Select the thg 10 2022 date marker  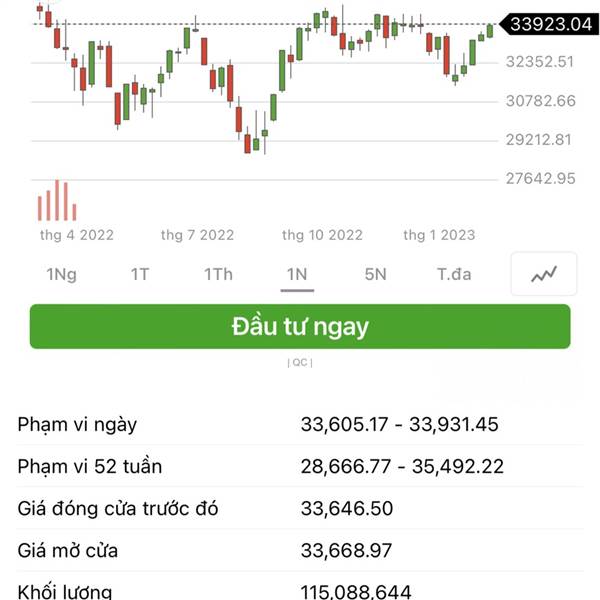tap(322, 235)
